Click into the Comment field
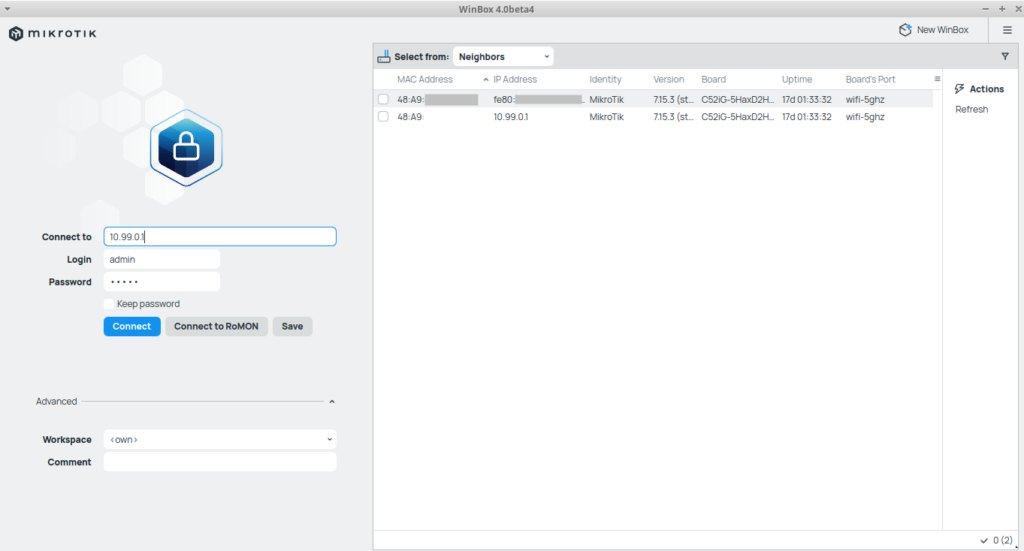Image resolution: width=1024 pixels, height=551 pixels. (220, 462)
